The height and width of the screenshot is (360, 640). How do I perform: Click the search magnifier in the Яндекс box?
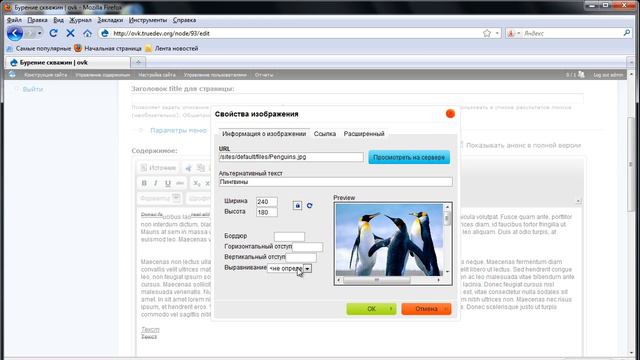point(627,33)
